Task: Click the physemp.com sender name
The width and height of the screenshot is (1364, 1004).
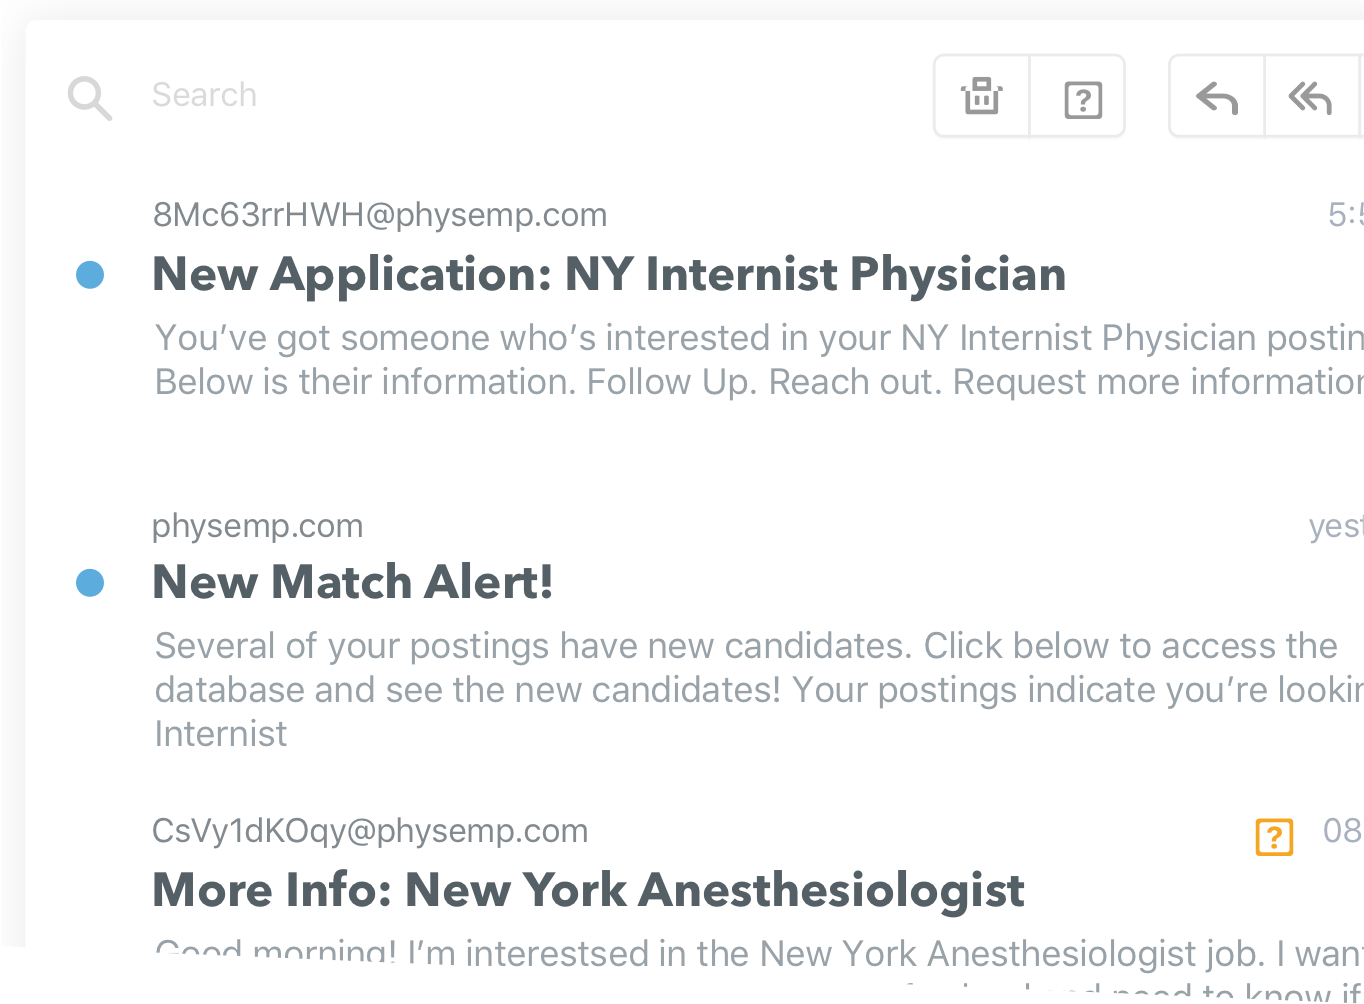Action: [257, 526]
